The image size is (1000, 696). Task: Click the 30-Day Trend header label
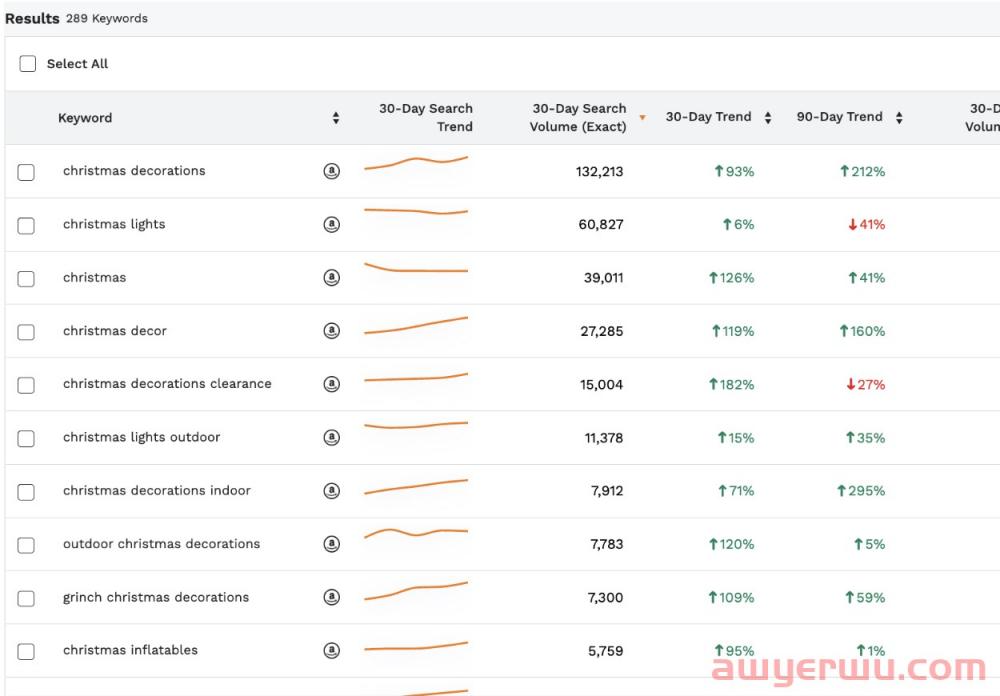pos(709,117)
